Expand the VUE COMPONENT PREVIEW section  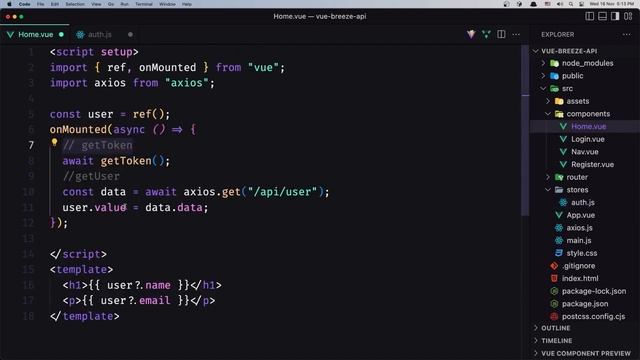[x=586, y=353]
